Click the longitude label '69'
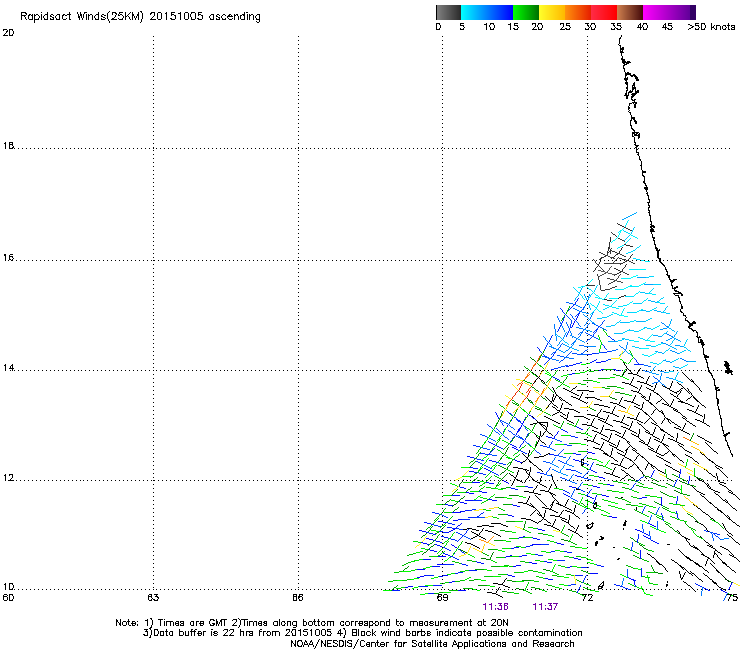This screenshot has height=650, width=740. click(442, 598)
